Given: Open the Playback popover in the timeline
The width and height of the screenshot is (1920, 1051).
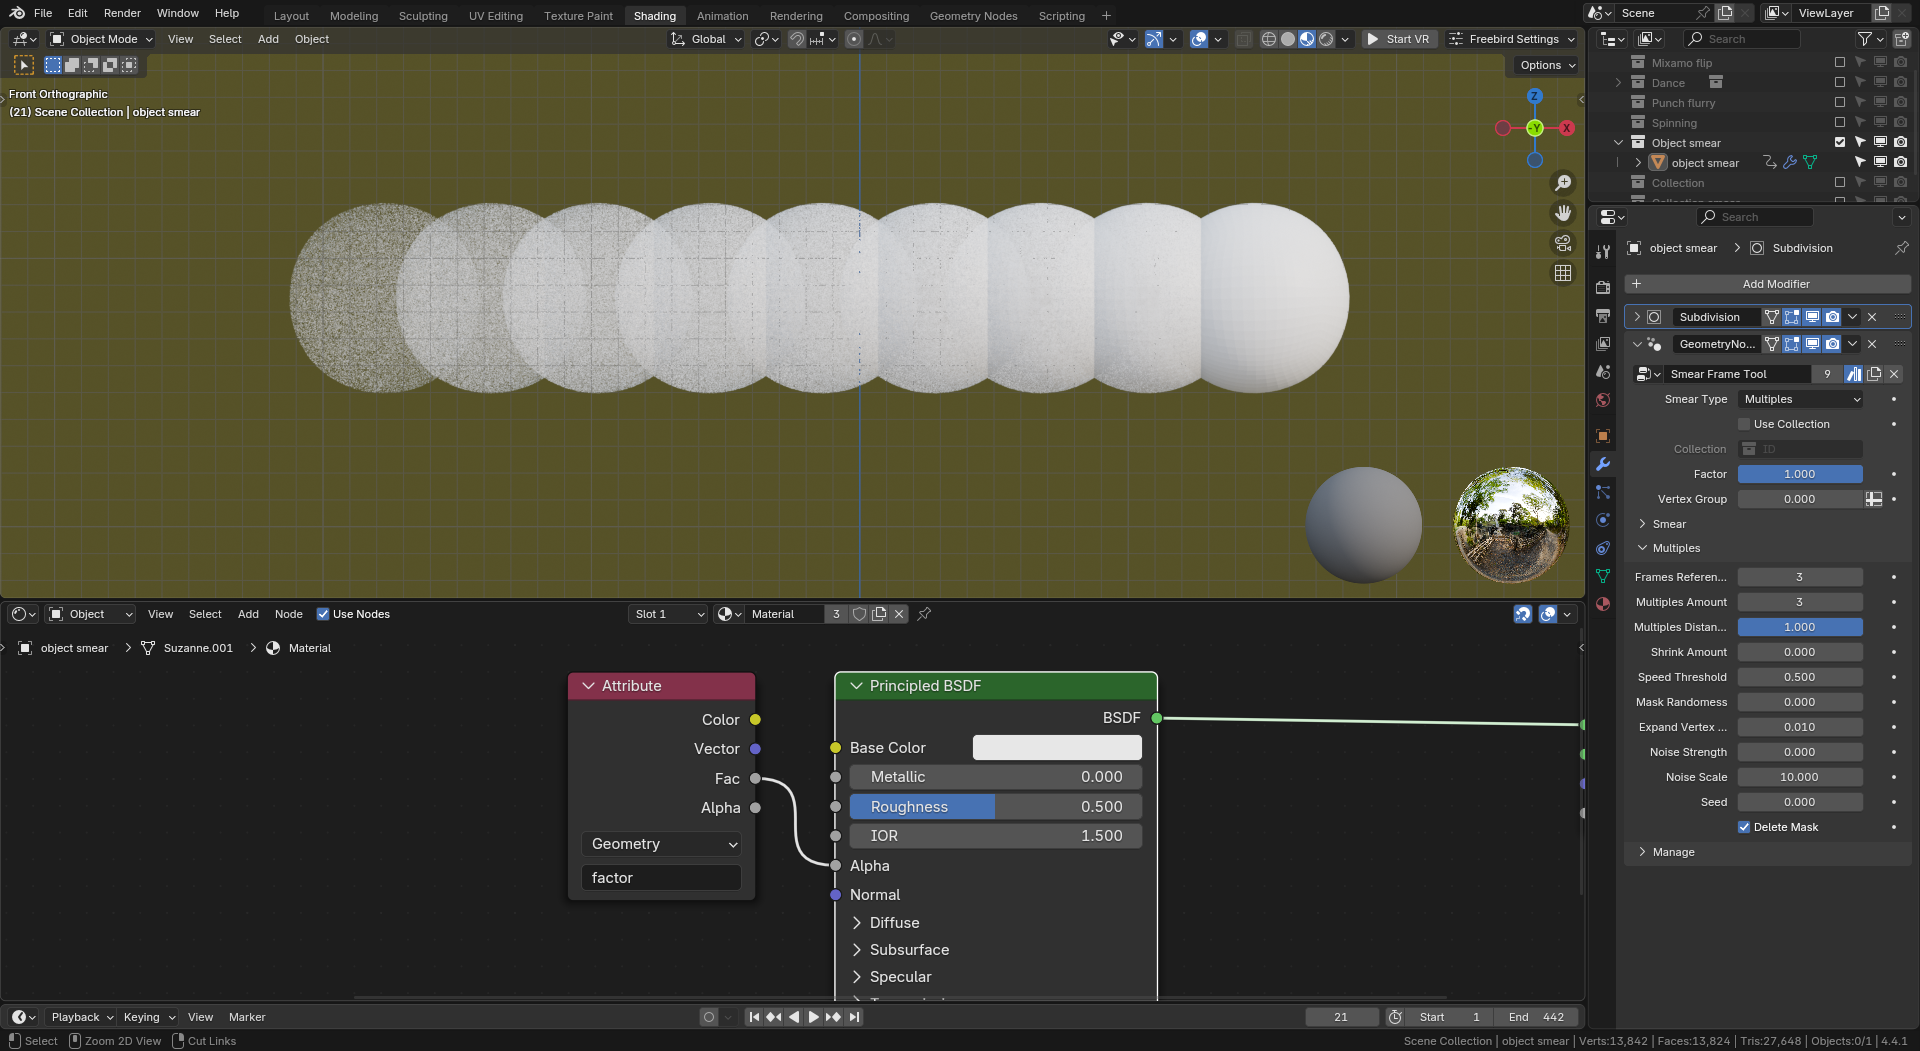Looking at the screenshot, I should (x=81, y=1017).
